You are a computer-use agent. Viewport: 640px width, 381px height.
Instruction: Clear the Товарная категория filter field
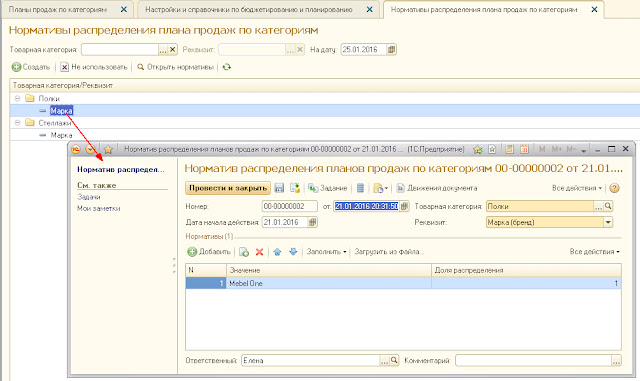click(172, 50)
